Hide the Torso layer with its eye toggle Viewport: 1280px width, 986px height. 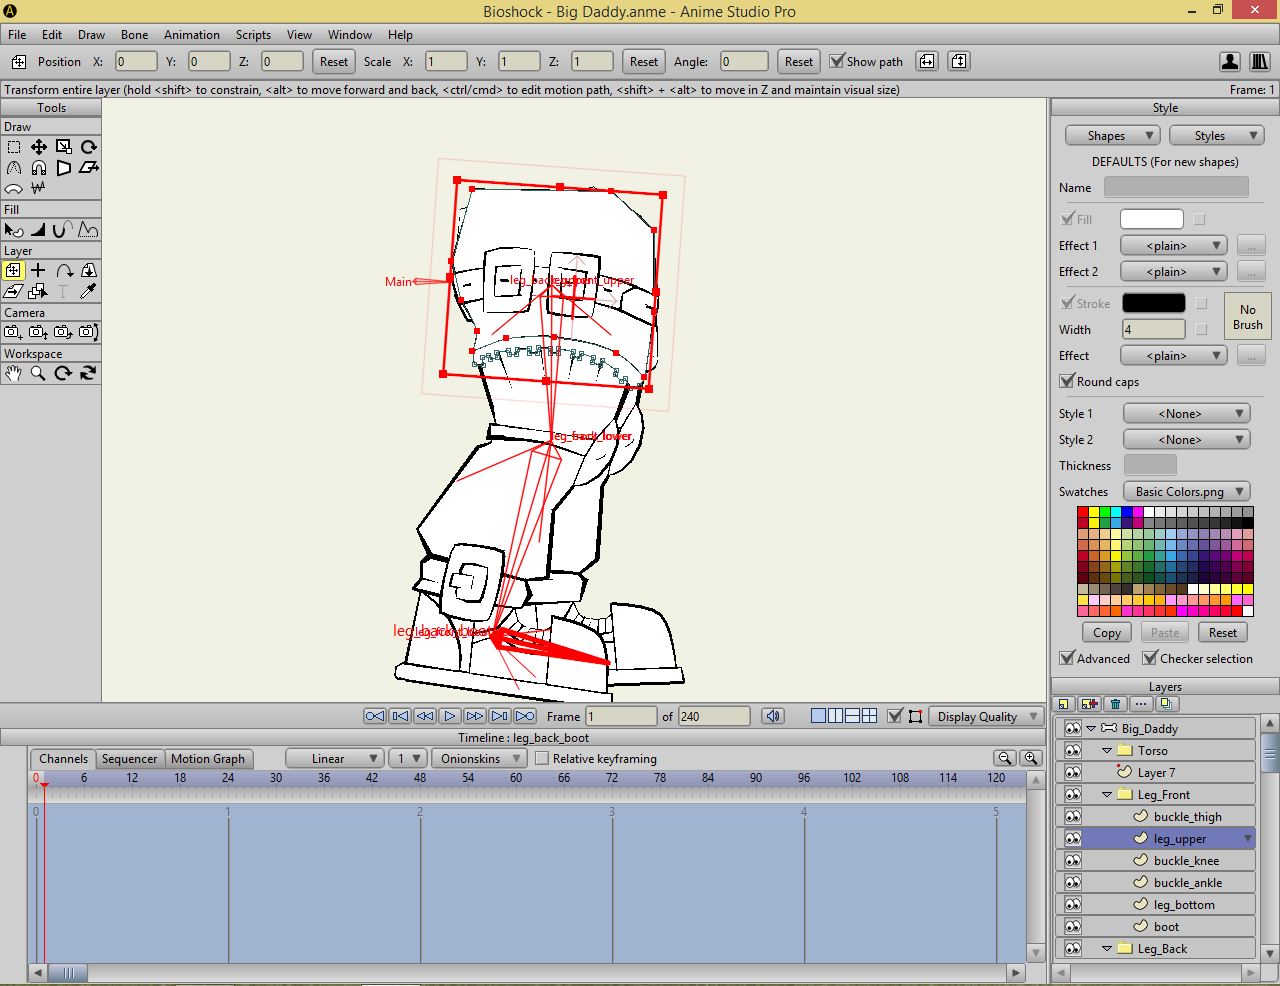pyautogui.click(x=1073, y=751)
